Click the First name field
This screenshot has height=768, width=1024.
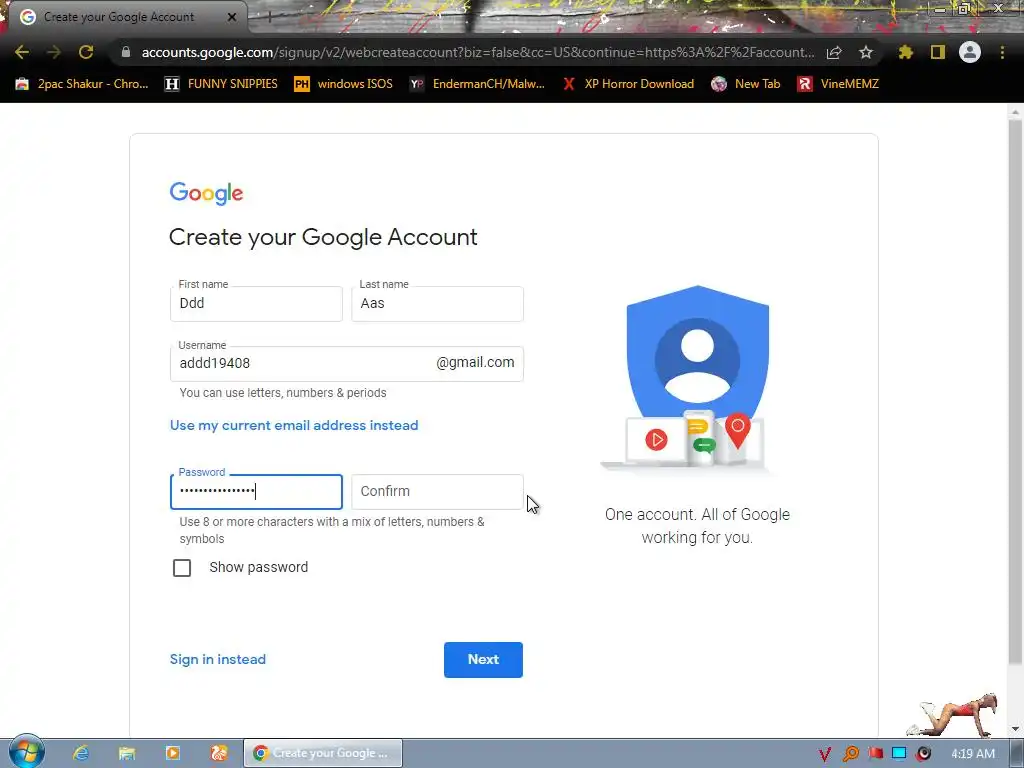[256, 304]
